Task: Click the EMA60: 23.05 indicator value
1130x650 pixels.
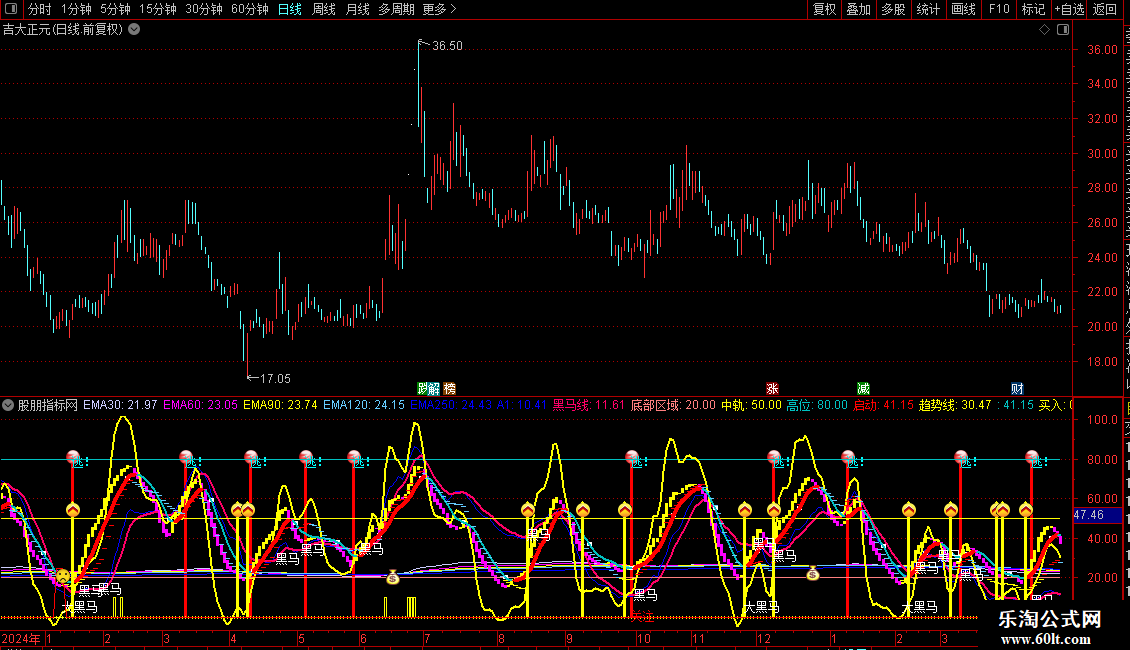Action: [200, 405]
